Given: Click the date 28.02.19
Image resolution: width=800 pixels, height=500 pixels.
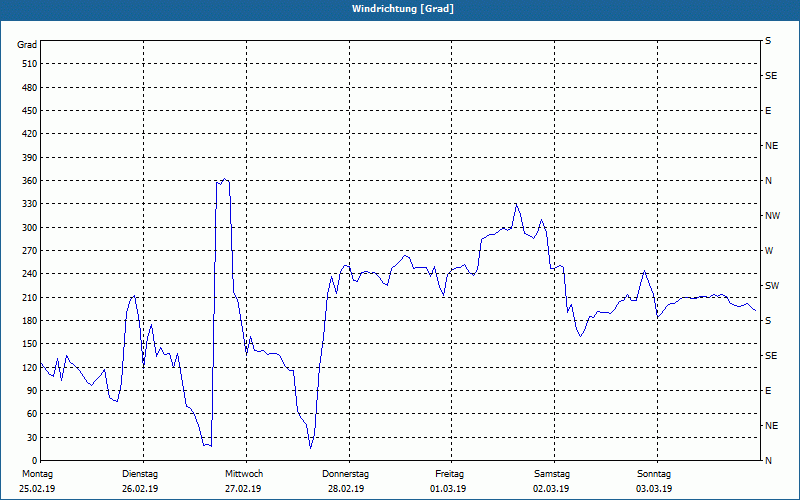Looking at the screenshot, I should [x=346, y=489].
